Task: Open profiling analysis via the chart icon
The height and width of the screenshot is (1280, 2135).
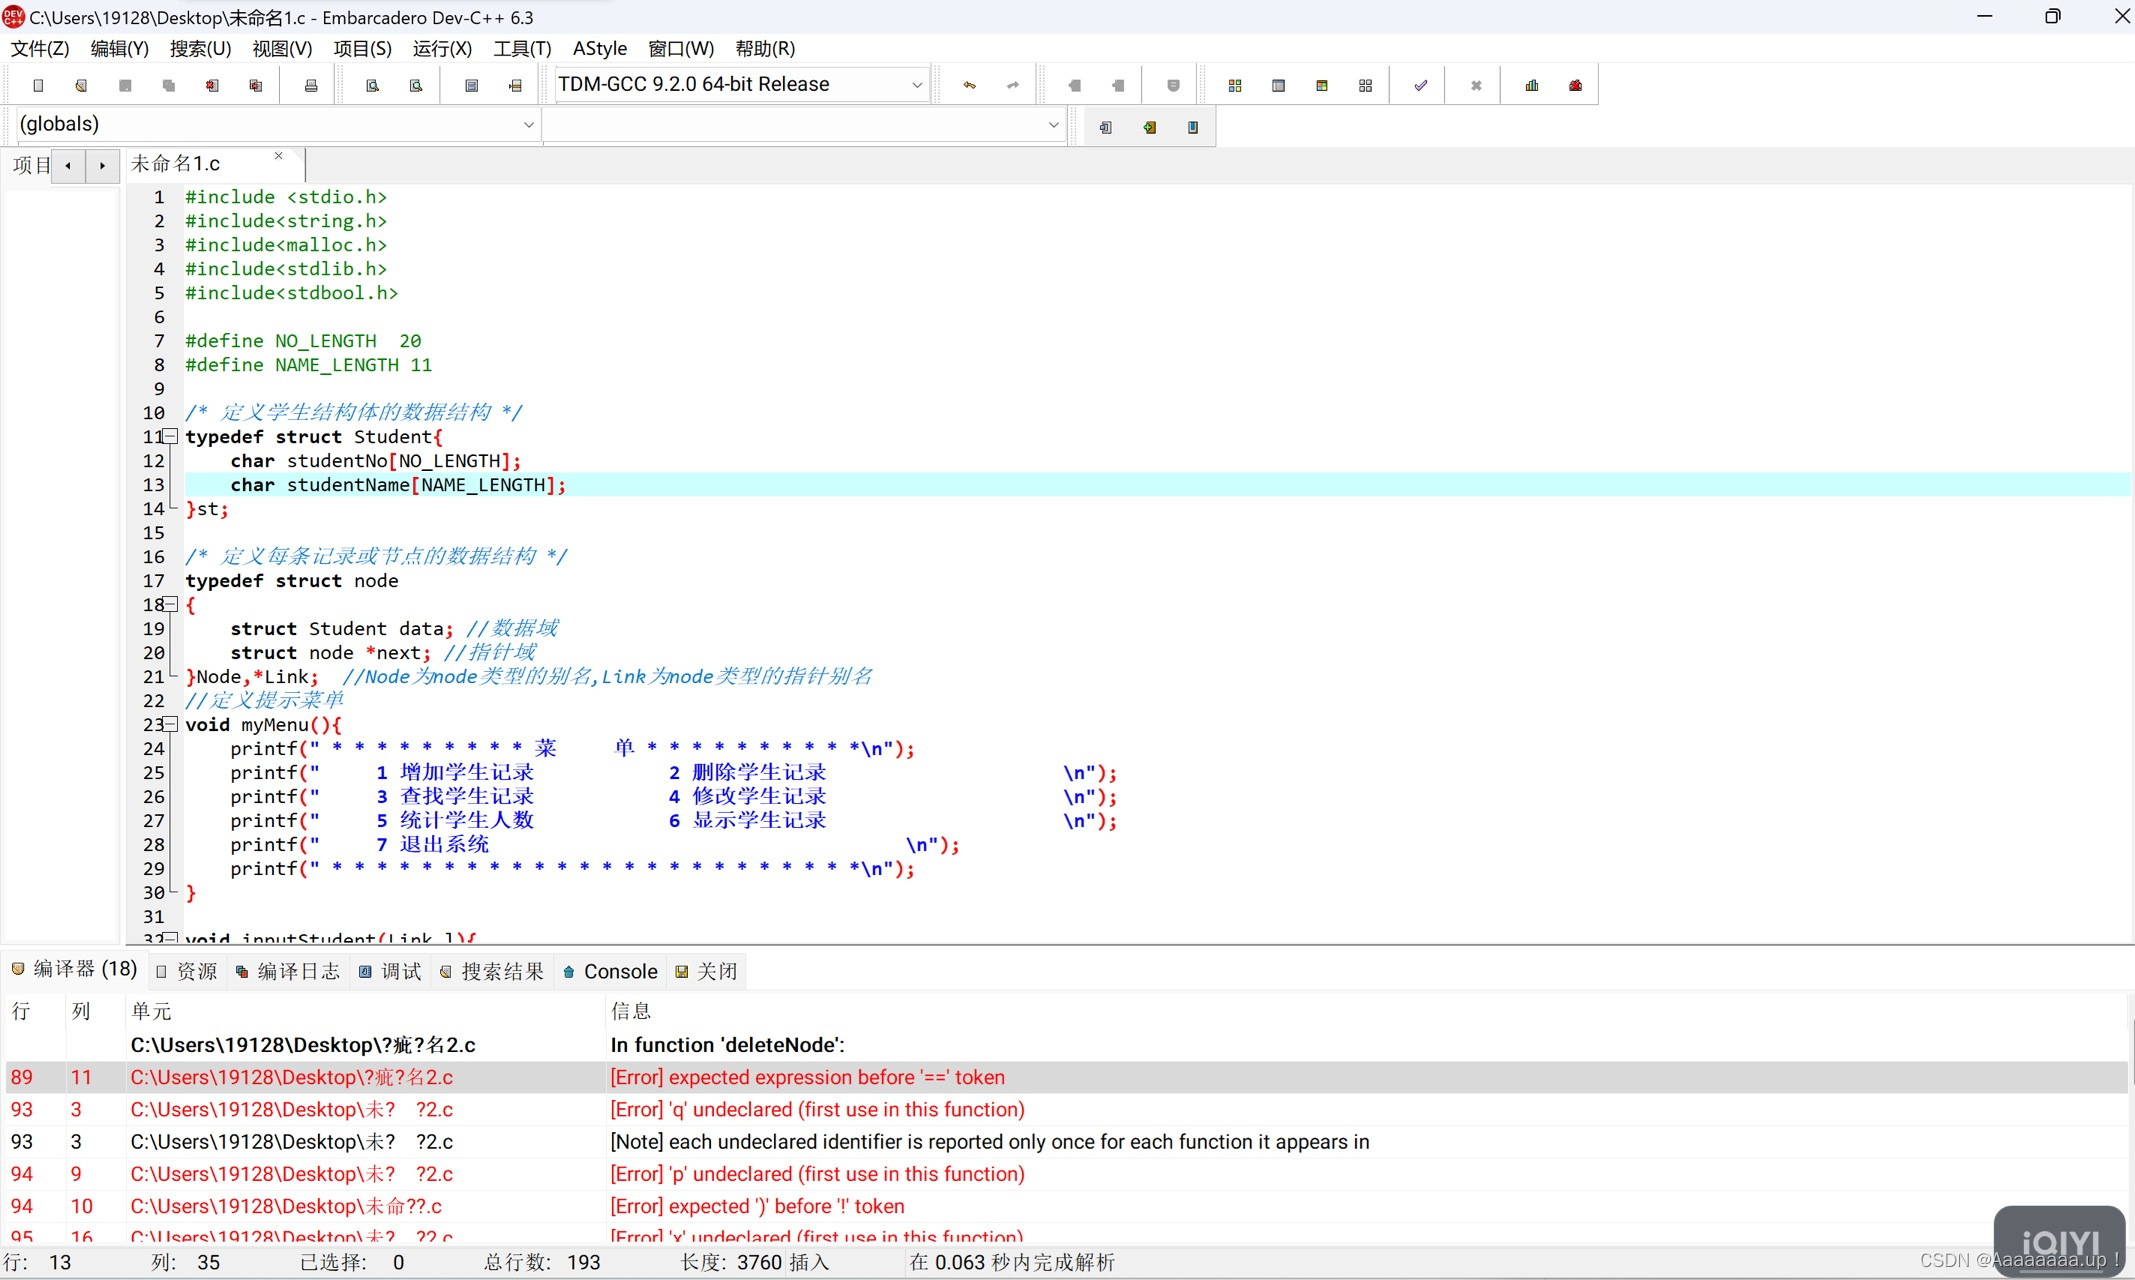Action: tap(1531, 84)
